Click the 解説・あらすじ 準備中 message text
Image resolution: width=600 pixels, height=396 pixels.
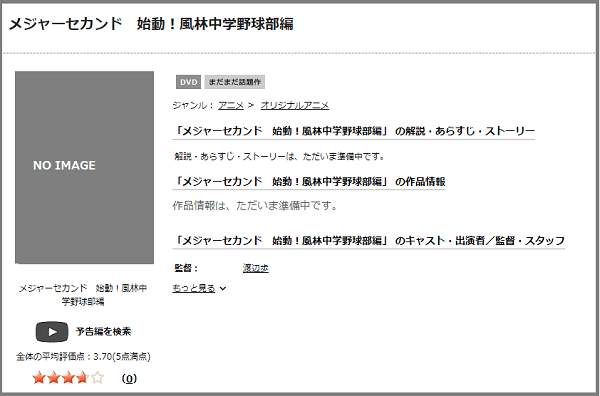[279, 156]
